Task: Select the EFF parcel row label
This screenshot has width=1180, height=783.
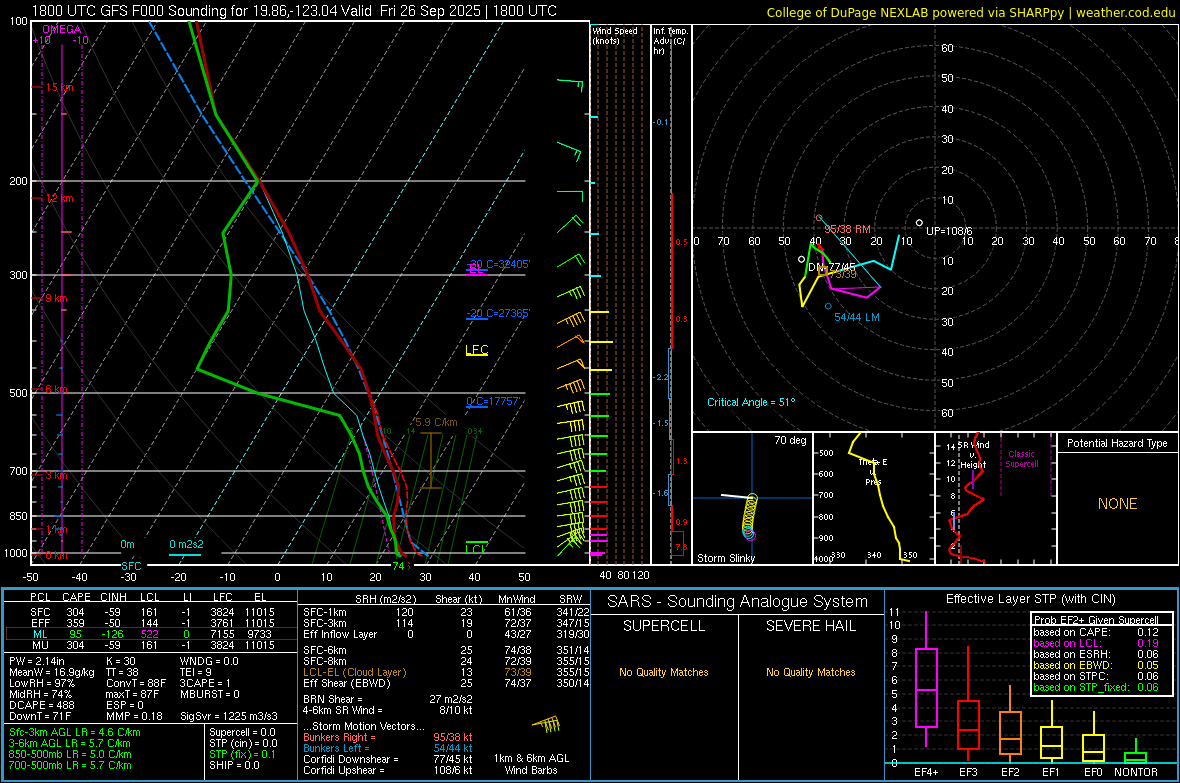Action: click(41, 623)
